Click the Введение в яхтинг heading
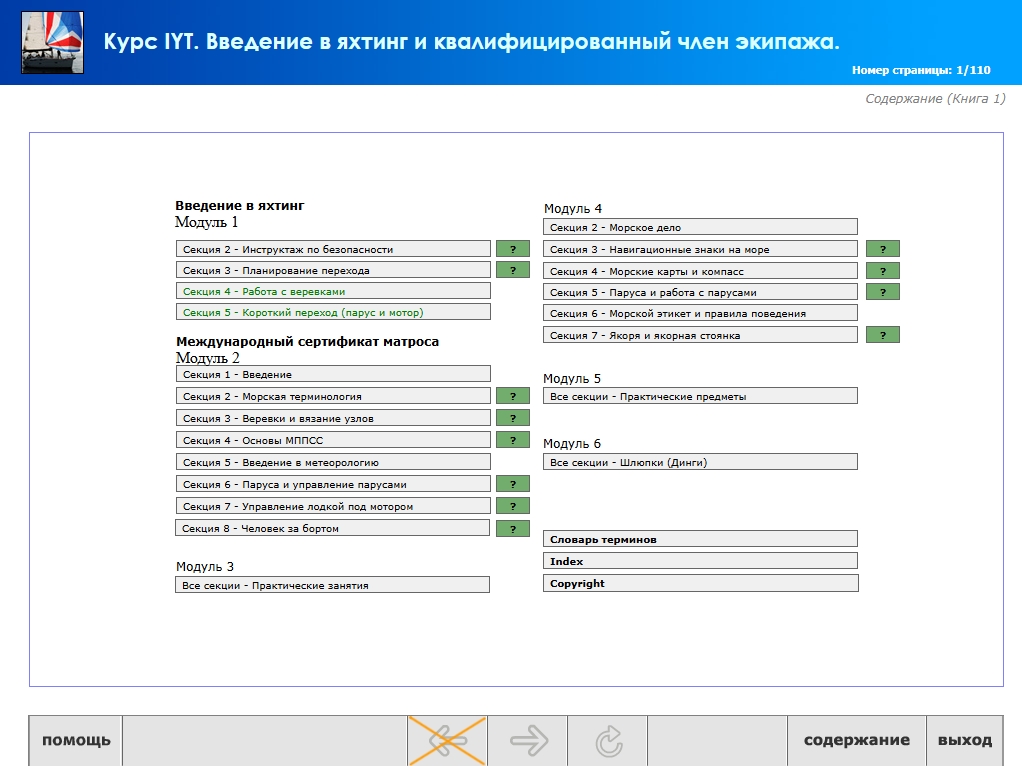This screenshot has height=766, width=1022. [x=240, y=205]
